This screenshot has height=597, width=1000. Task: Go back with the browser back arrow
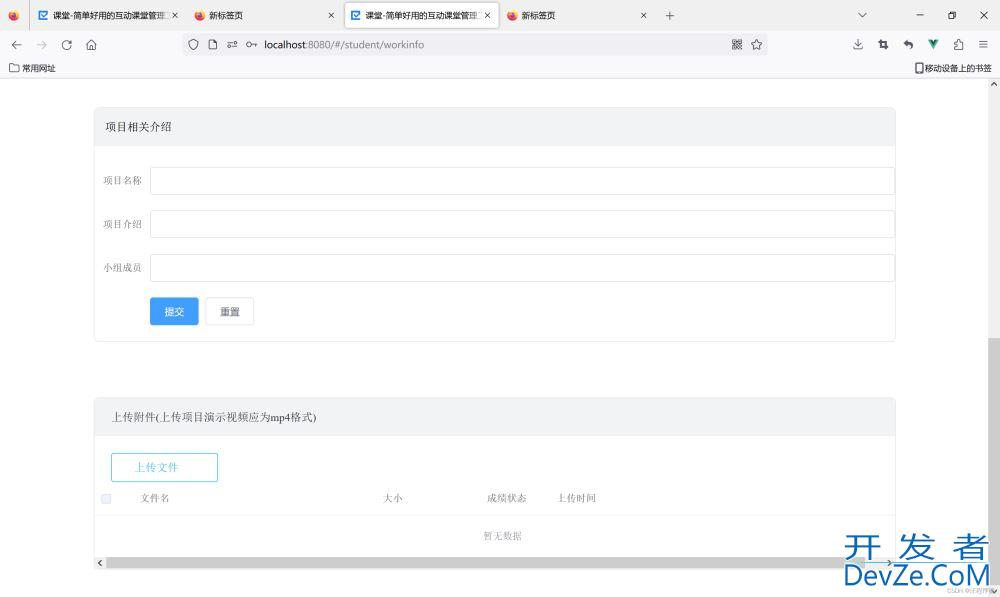tap(17, 45)
